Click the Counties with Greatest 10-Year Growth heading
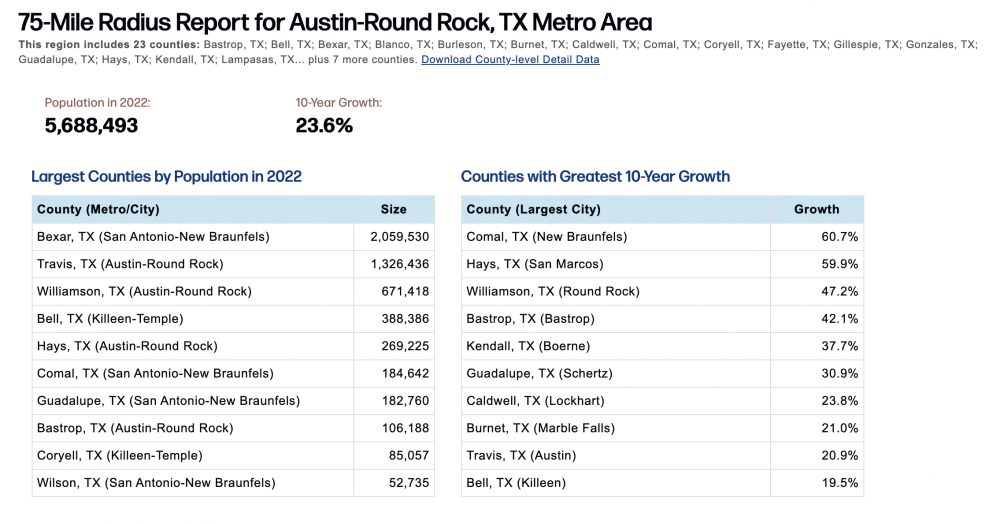 595,177
